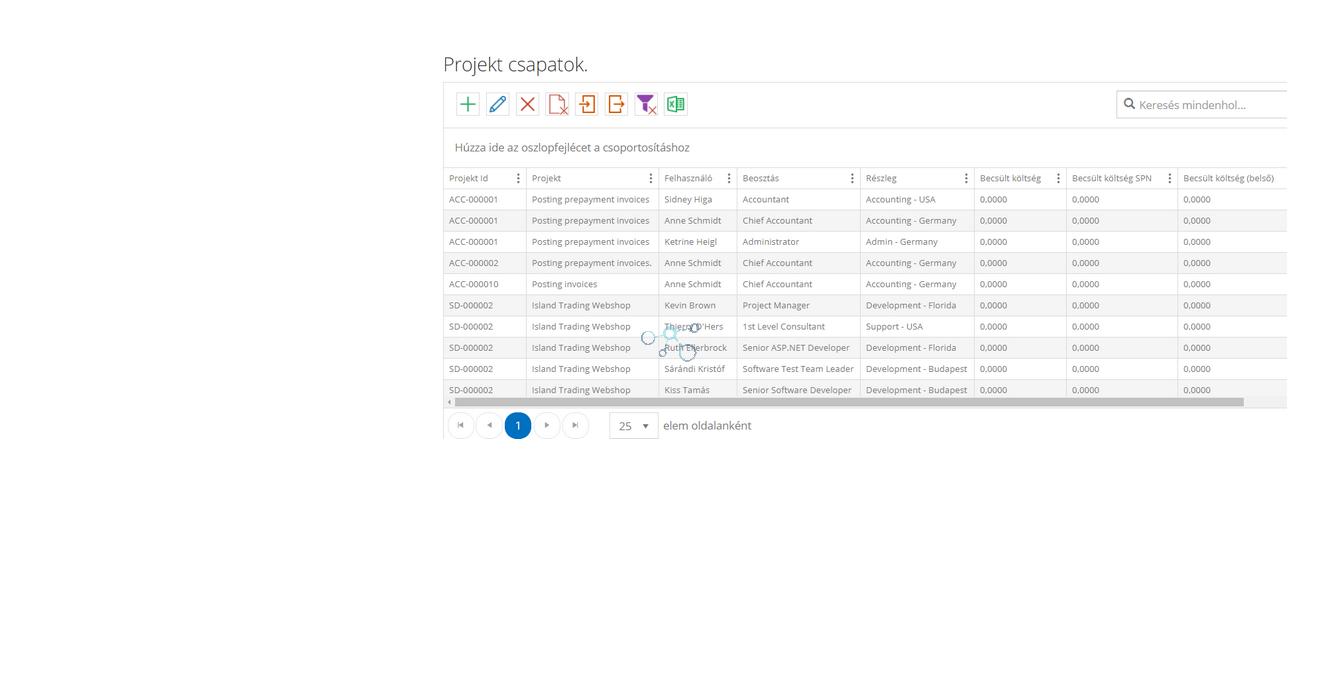Open the Részleg column menu dots

click(966, 179)
